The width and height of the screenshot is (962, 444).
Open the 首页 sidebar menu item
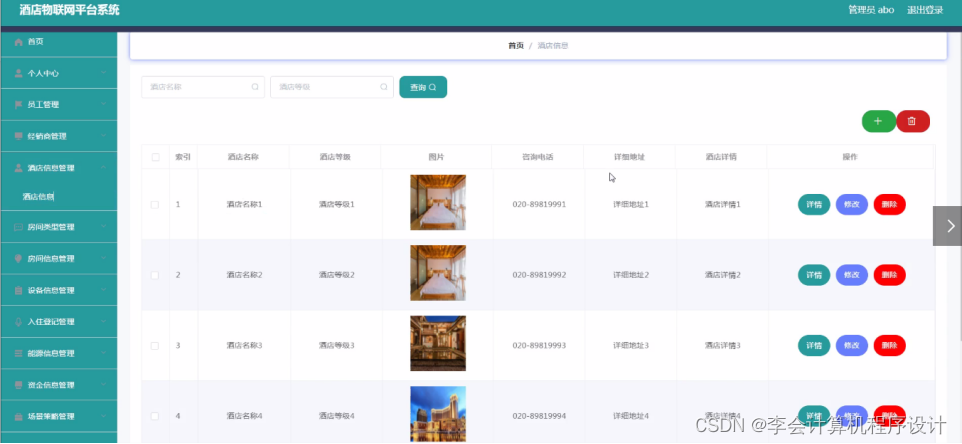point(59,42)
